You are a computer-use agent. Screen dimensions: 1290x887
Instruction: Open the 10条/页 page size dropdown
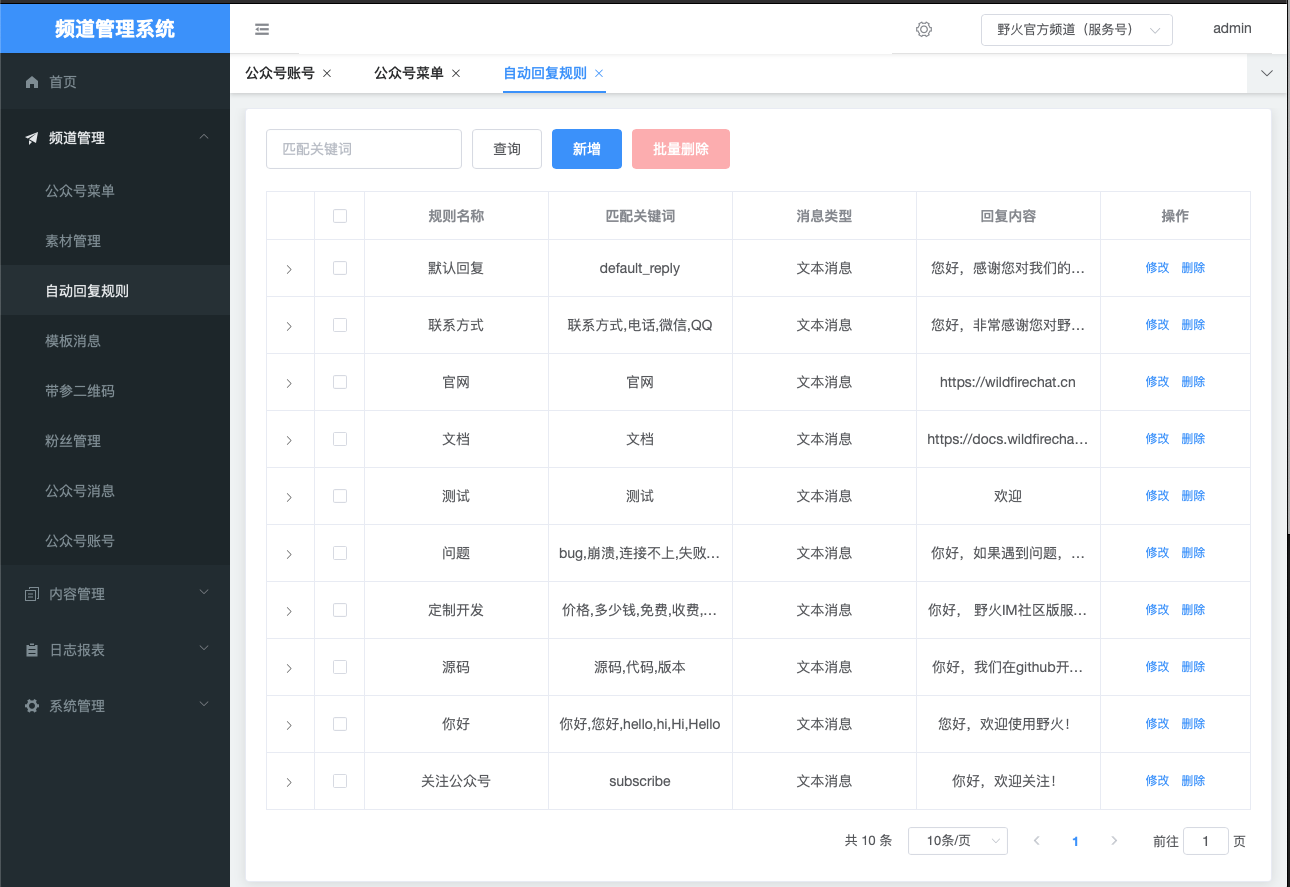point(957,841)
